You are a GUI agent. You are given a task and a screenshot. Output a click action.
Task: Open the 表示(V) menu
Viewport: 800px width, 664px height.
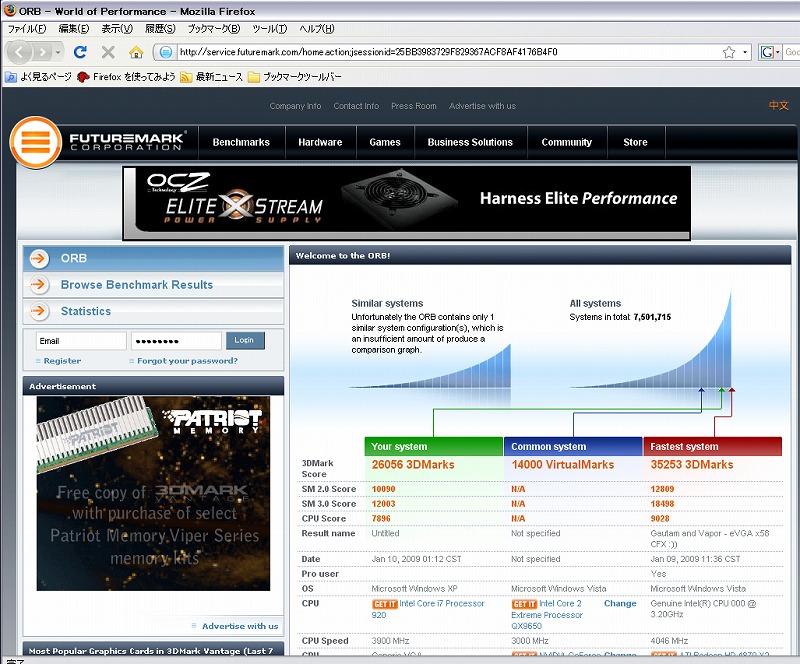(x=117, y=29)
